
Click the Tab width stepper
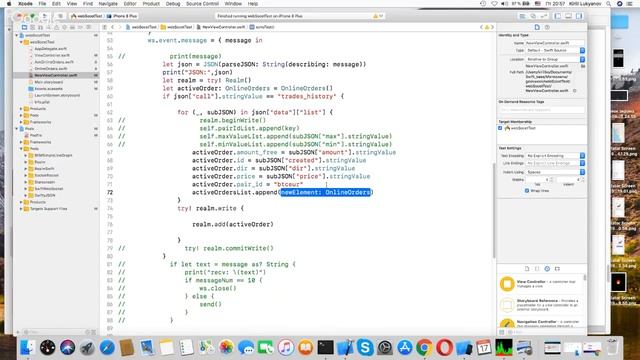coord(551,180)
